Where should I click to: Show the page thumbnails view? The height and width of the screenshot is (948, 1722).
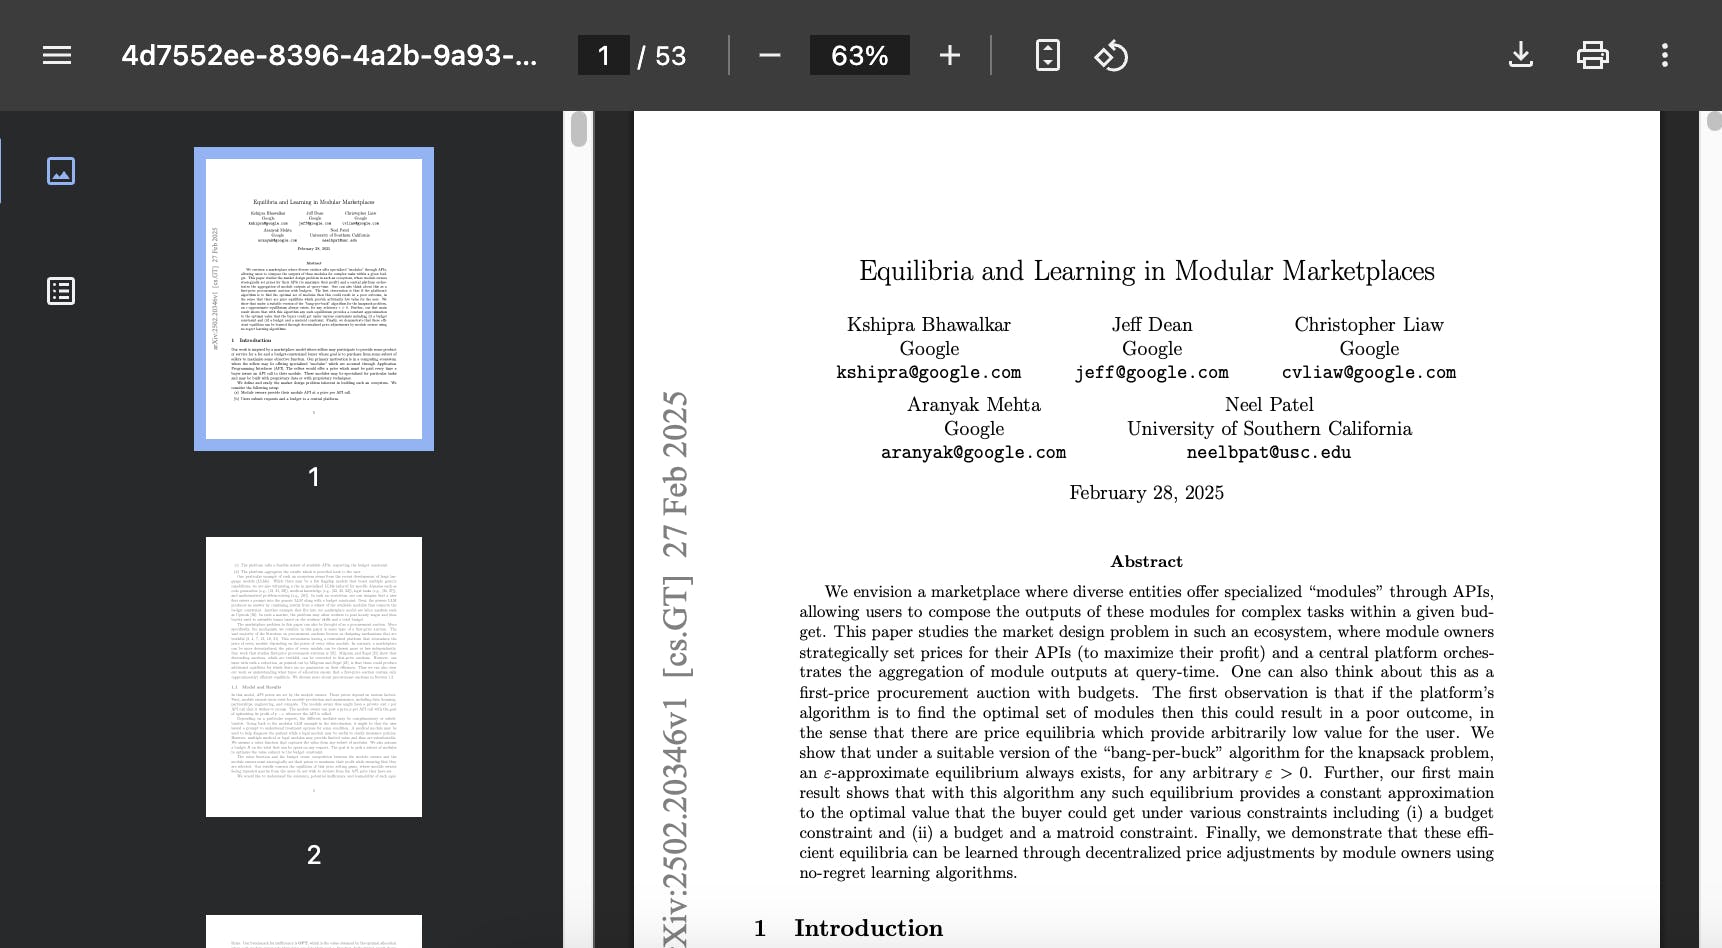(61, 171)
